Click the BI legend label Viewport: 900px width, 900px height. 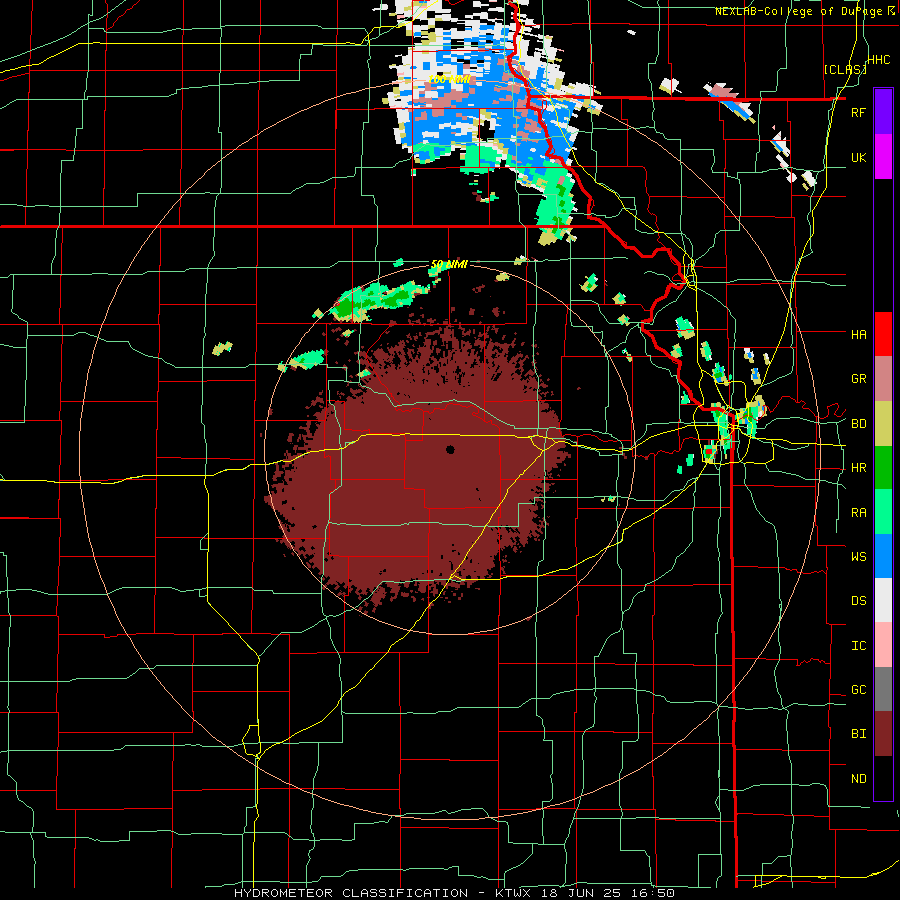click(x=858, y=734)
